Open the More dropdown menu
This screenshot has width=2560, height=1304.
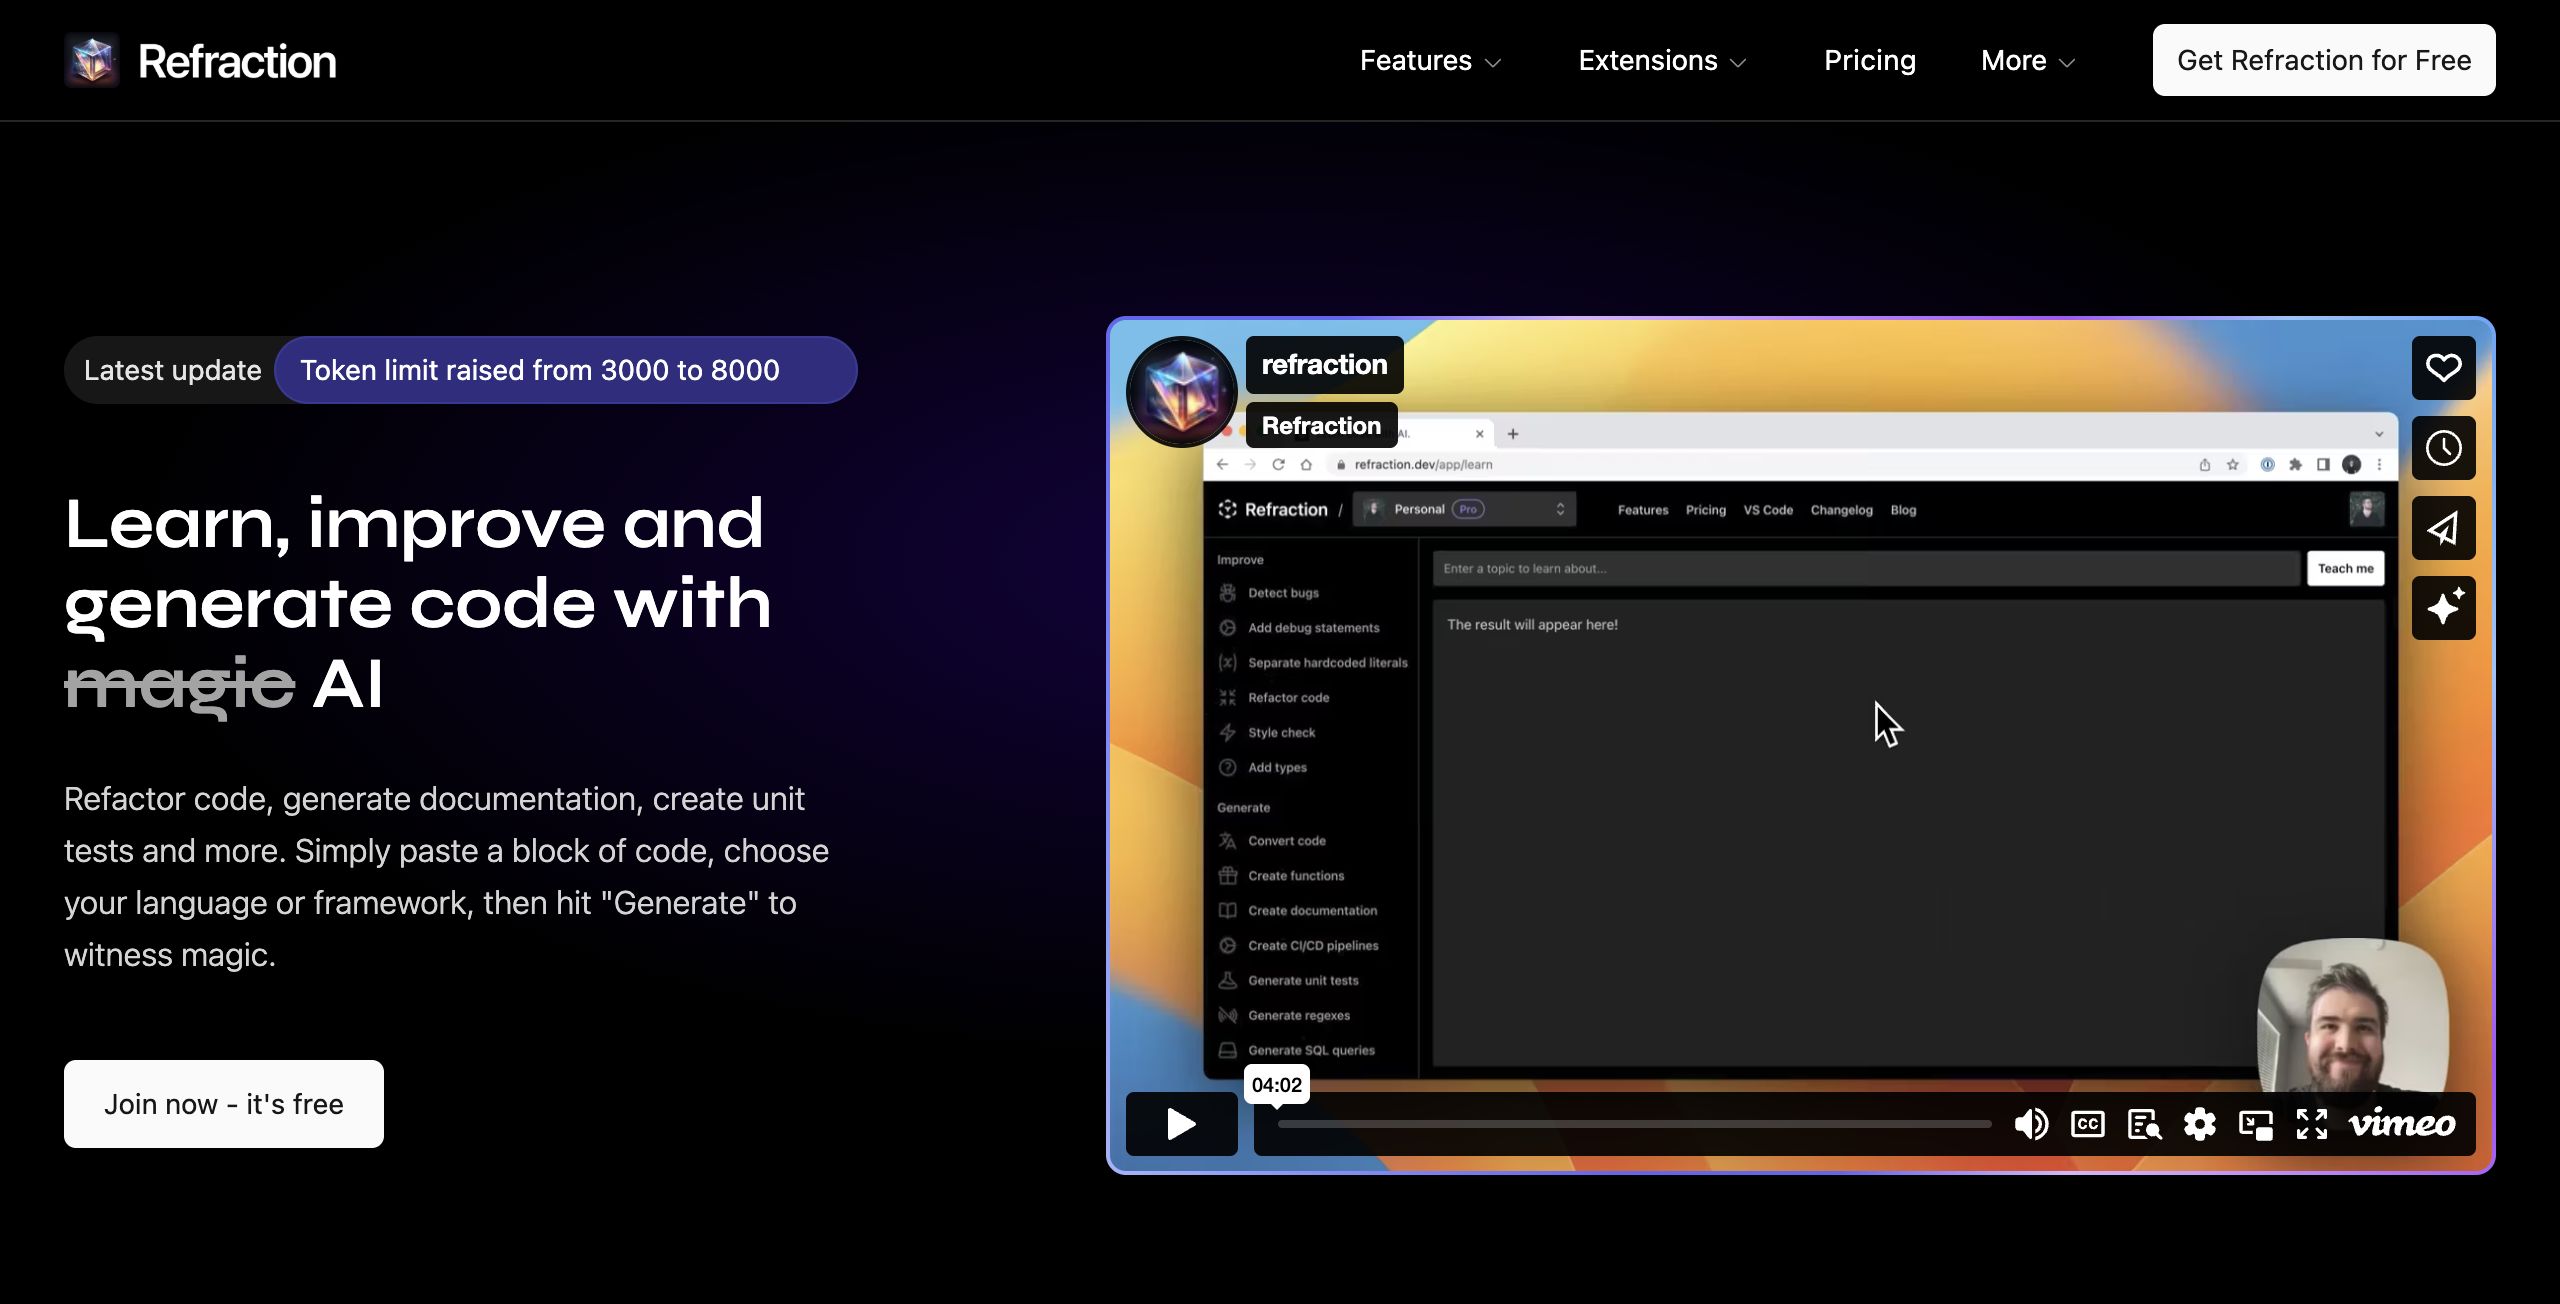[2028, 61]
